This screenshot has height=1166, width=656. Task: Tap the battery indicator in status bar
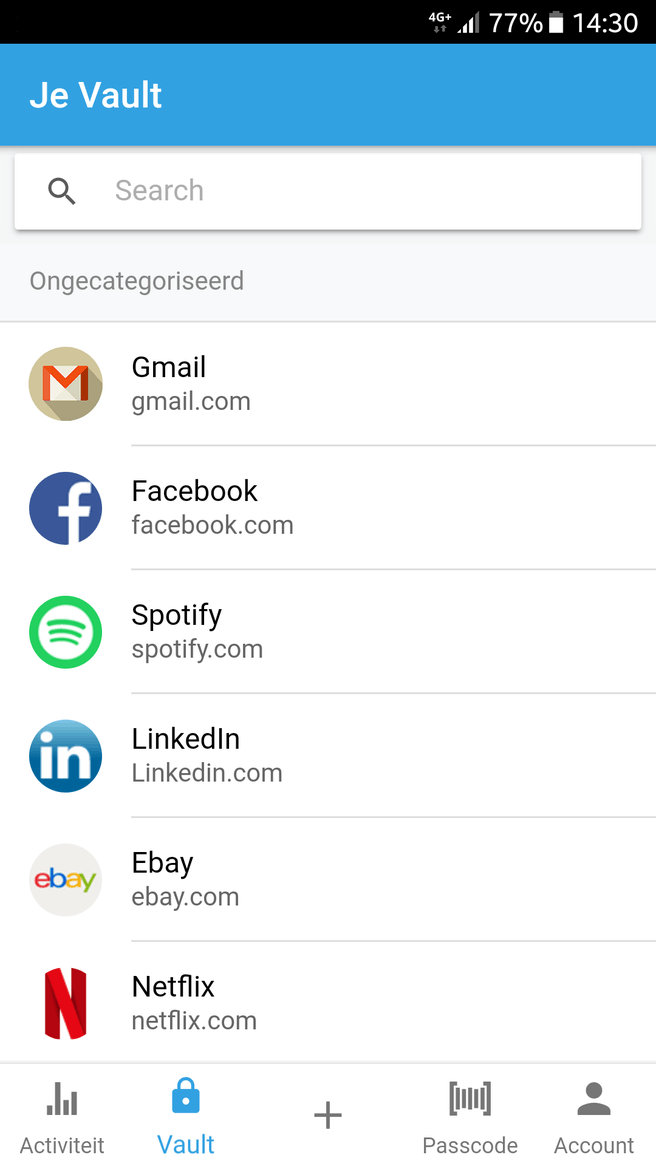tap(556, 23)
